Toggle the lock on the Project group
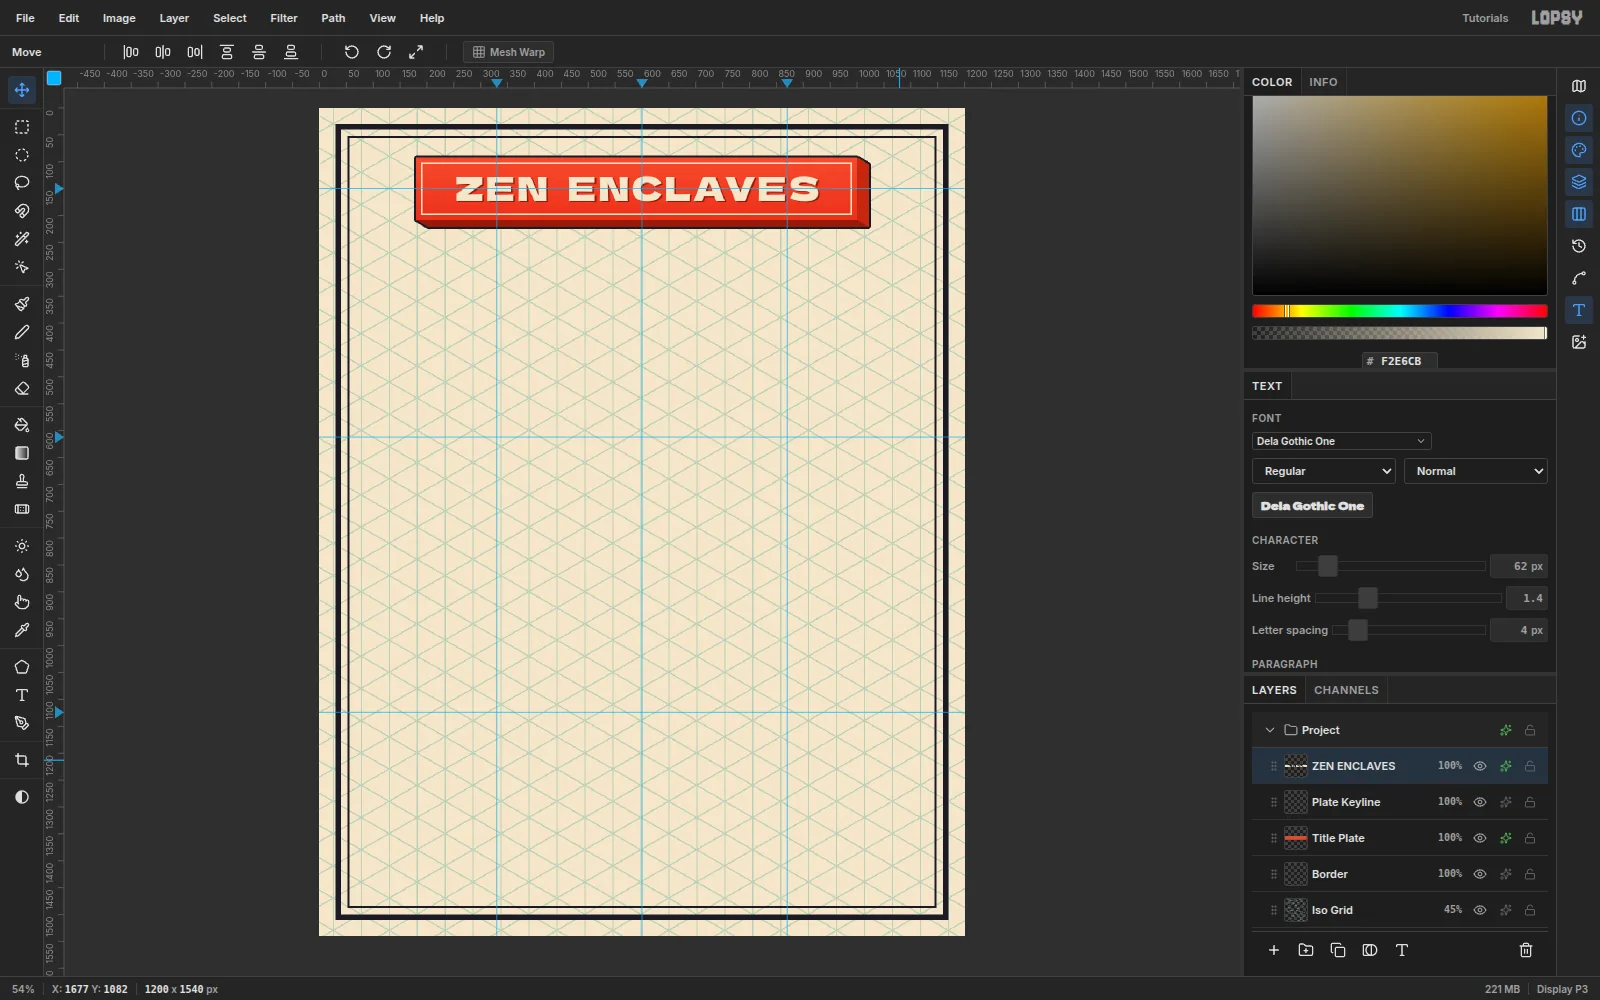 (x=1530, y=730)
